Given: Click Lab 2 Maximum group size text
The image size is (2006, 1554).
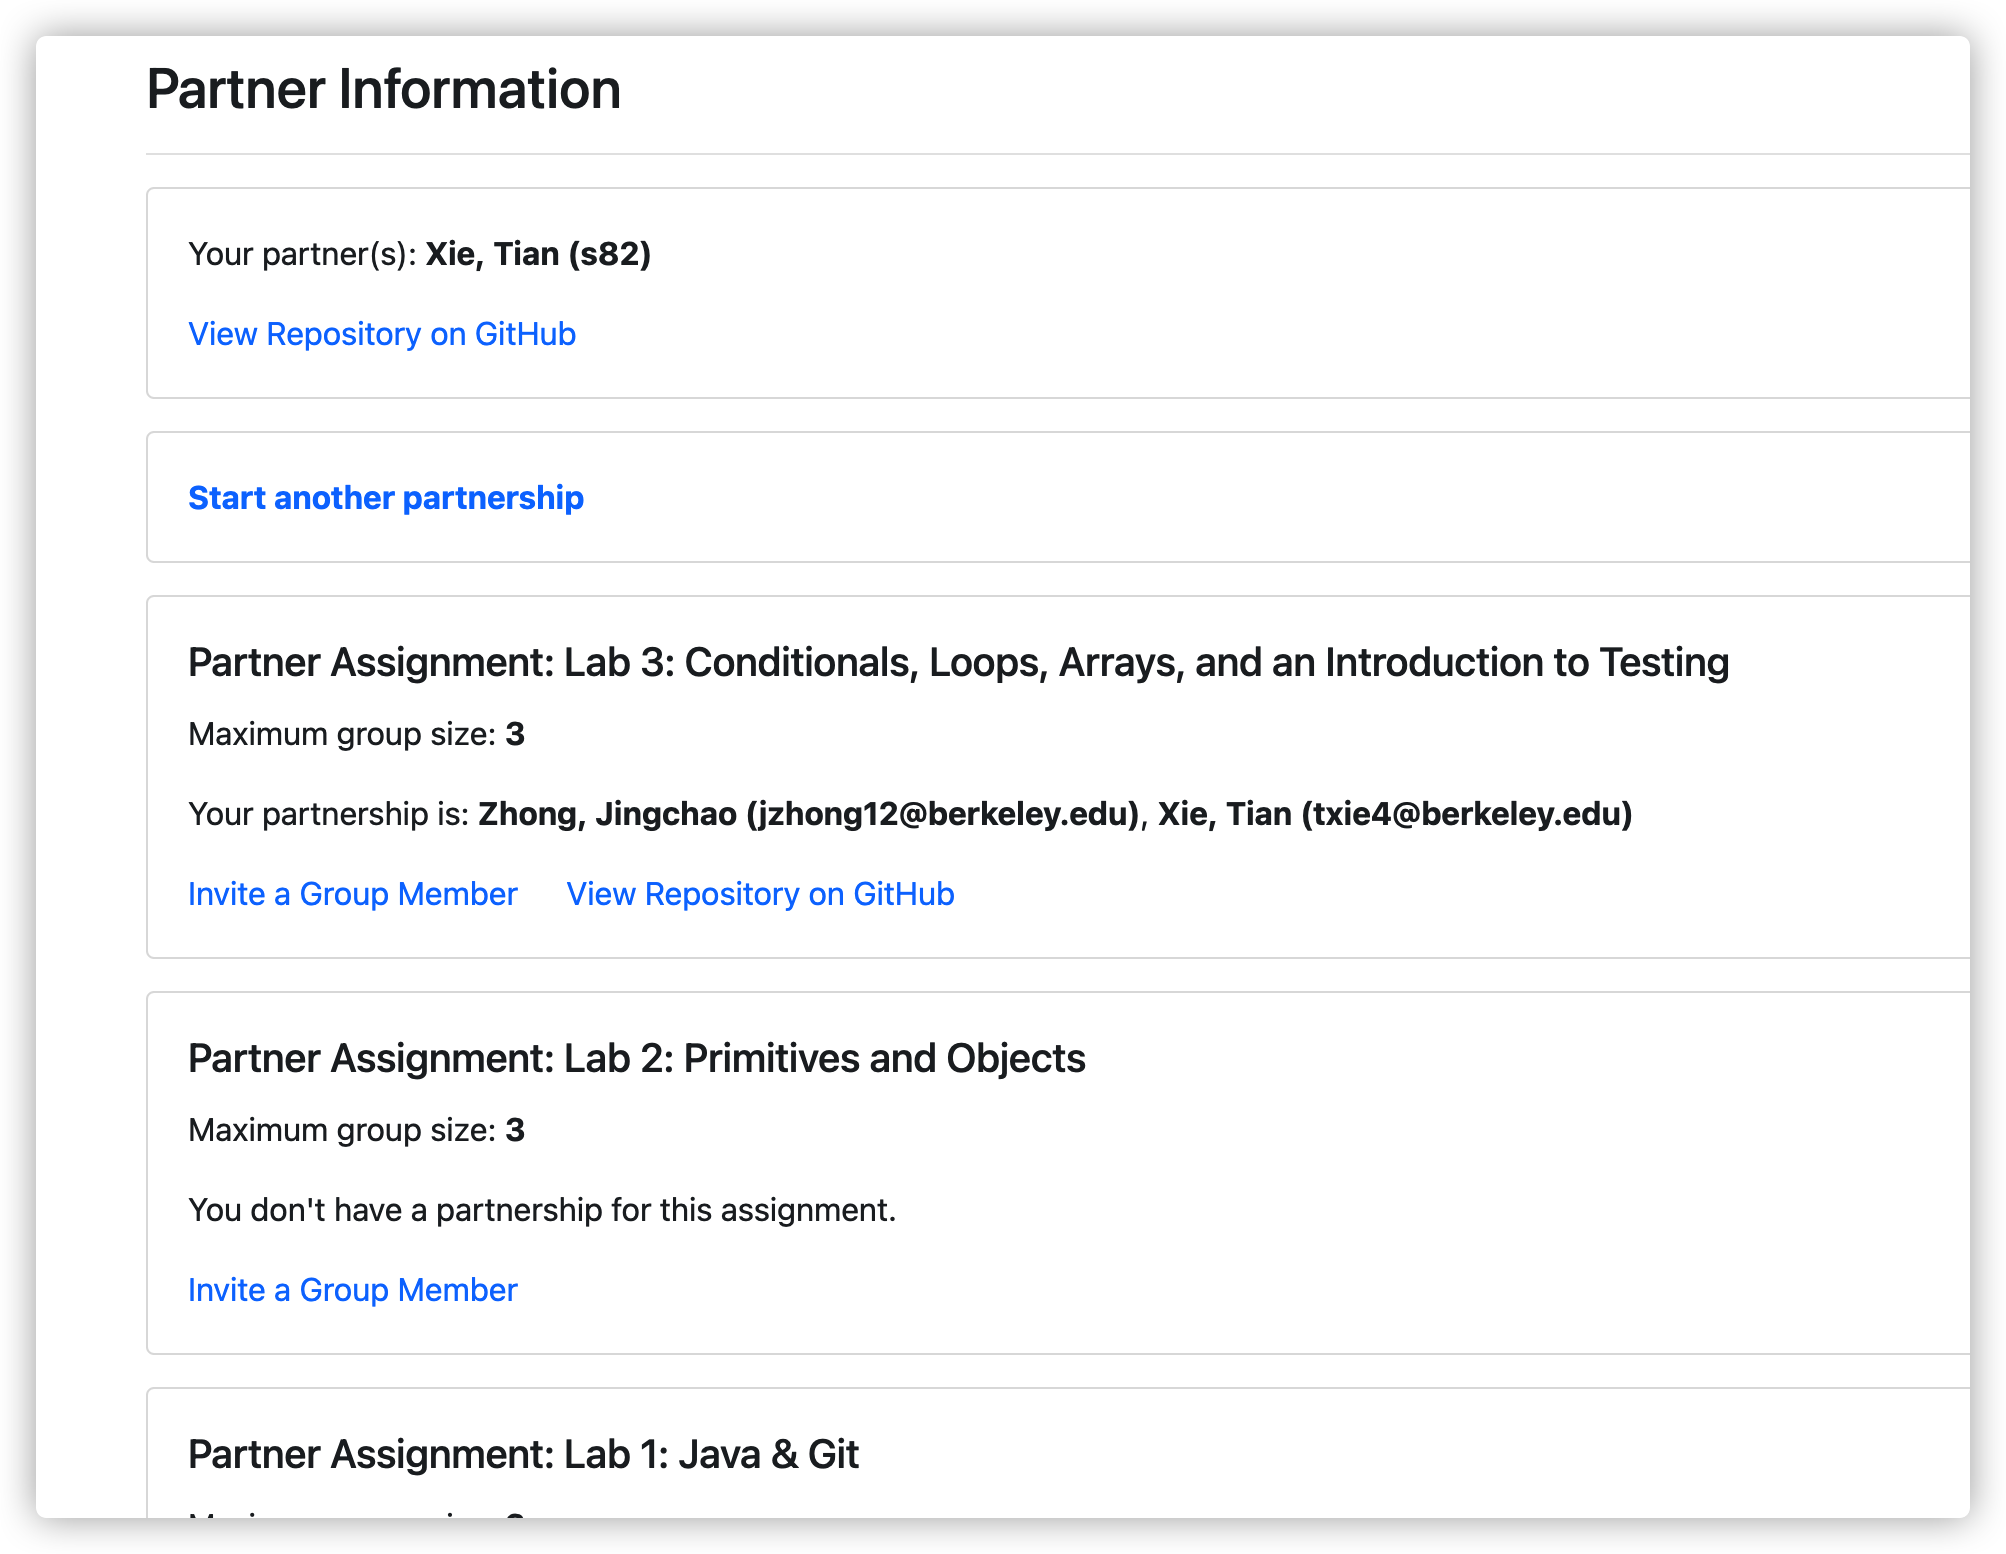Looking at the screenshot, I should point(357,1130).
